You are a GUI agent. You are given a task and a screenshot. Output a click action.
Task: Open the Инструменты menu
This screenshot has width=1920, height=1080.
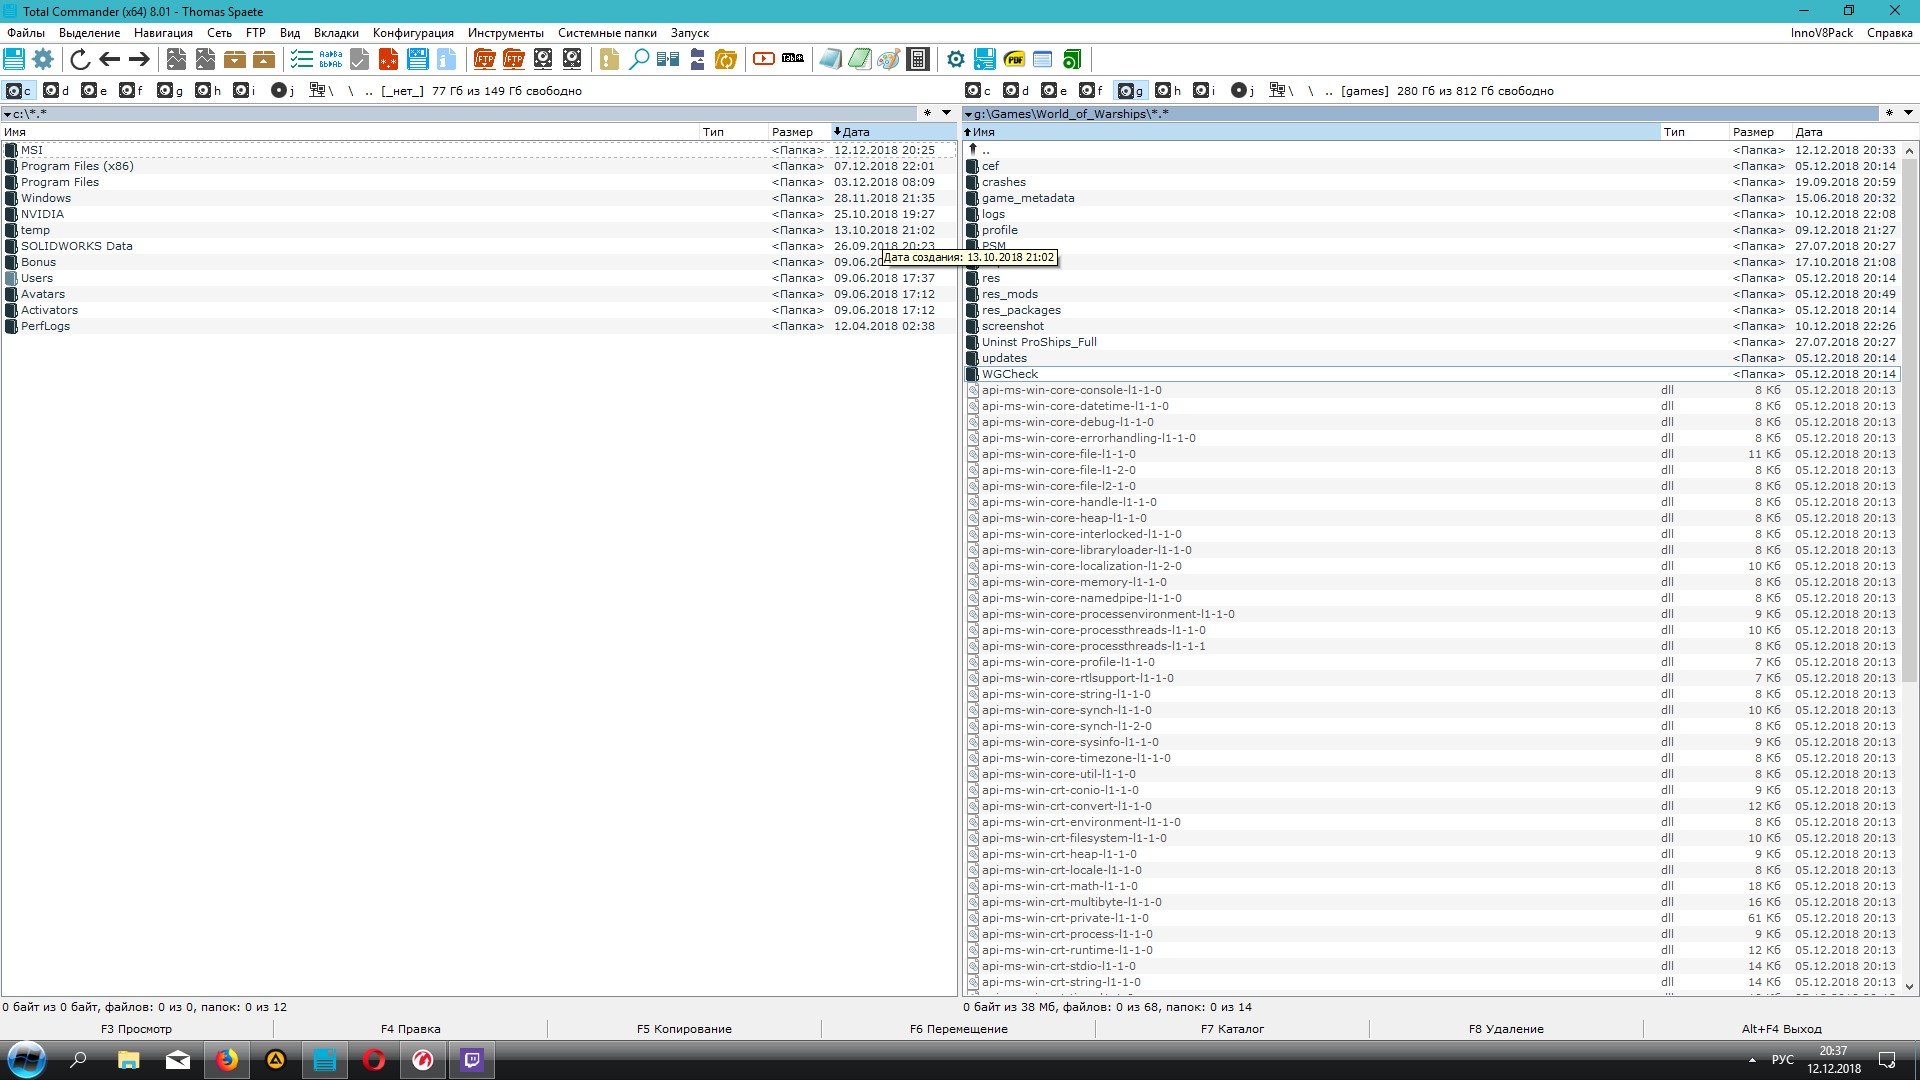click(506, 33)
